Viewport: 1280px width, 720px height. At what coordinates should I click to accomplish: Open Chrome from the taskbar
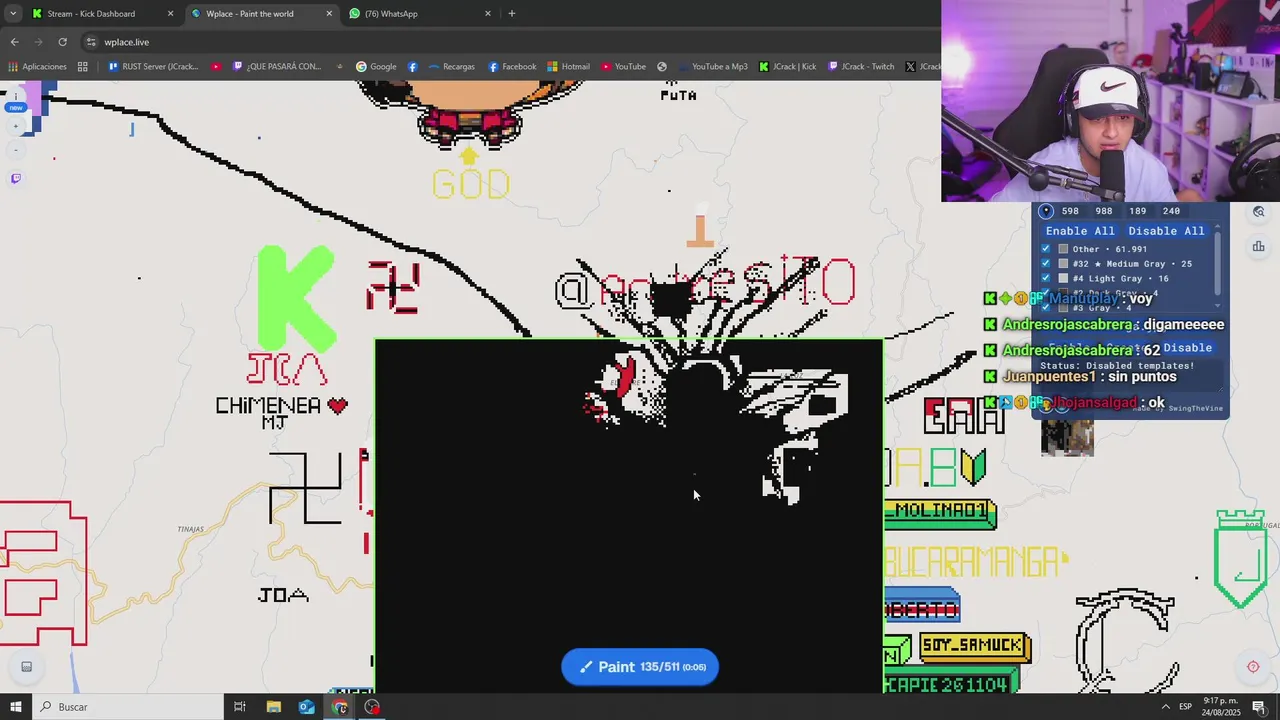[x=340, y=707]
